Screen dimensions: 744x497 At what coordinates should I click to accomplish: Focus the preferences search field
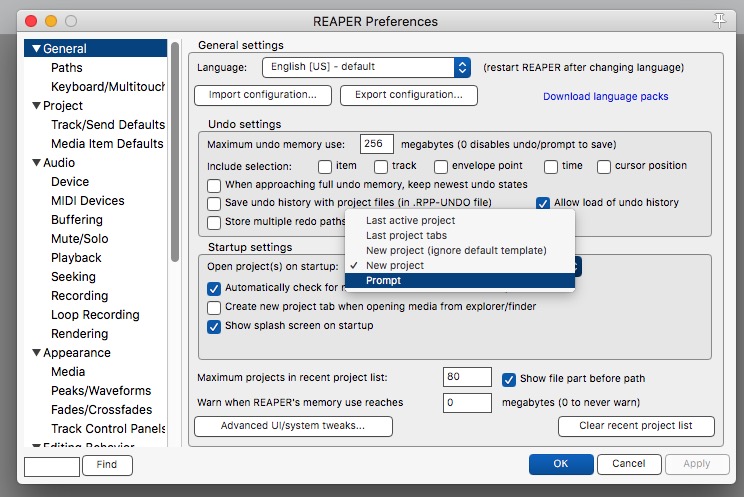52,467
